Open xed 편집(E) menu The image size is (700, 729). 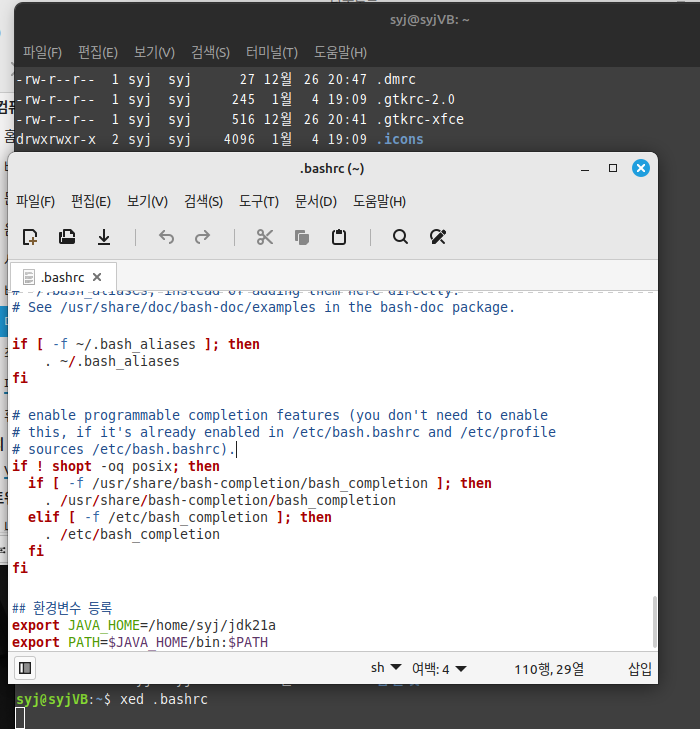click(91, 201)
